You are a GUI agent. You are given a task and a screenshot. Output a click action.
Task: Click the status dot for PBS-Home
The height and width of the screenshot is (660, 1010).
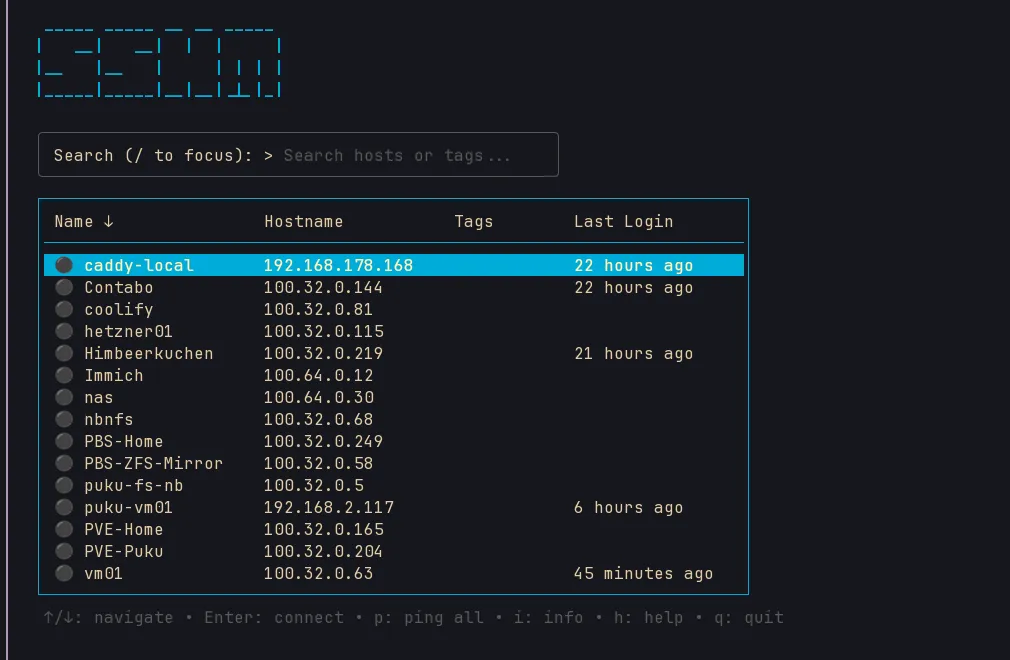[x=64, y=441]
